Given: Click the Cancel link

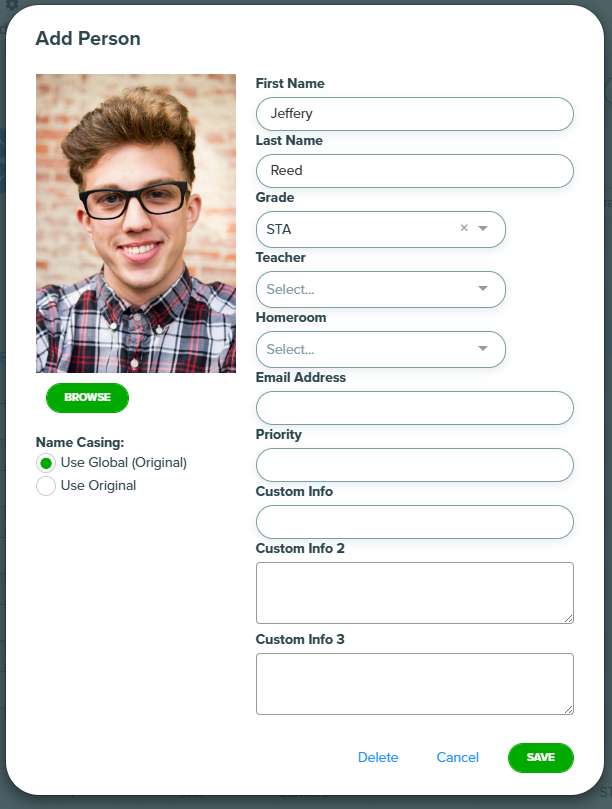Looking at the screenshot, I should [458, 757].
